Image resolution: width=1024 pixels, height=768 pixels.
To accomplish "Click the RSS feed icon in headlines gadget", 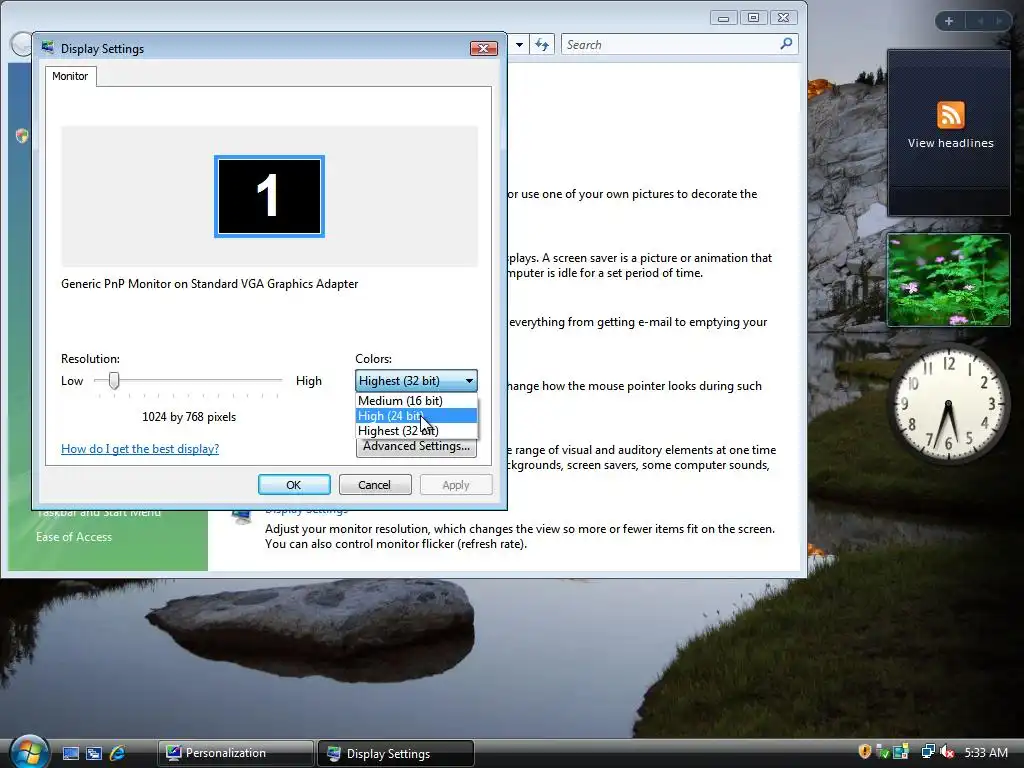I will click(950, 116).
